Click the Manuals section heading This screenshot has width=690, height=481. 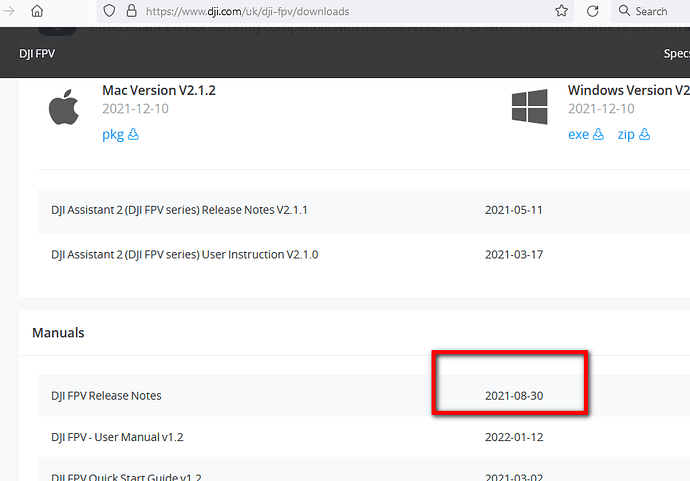(58, 333)
